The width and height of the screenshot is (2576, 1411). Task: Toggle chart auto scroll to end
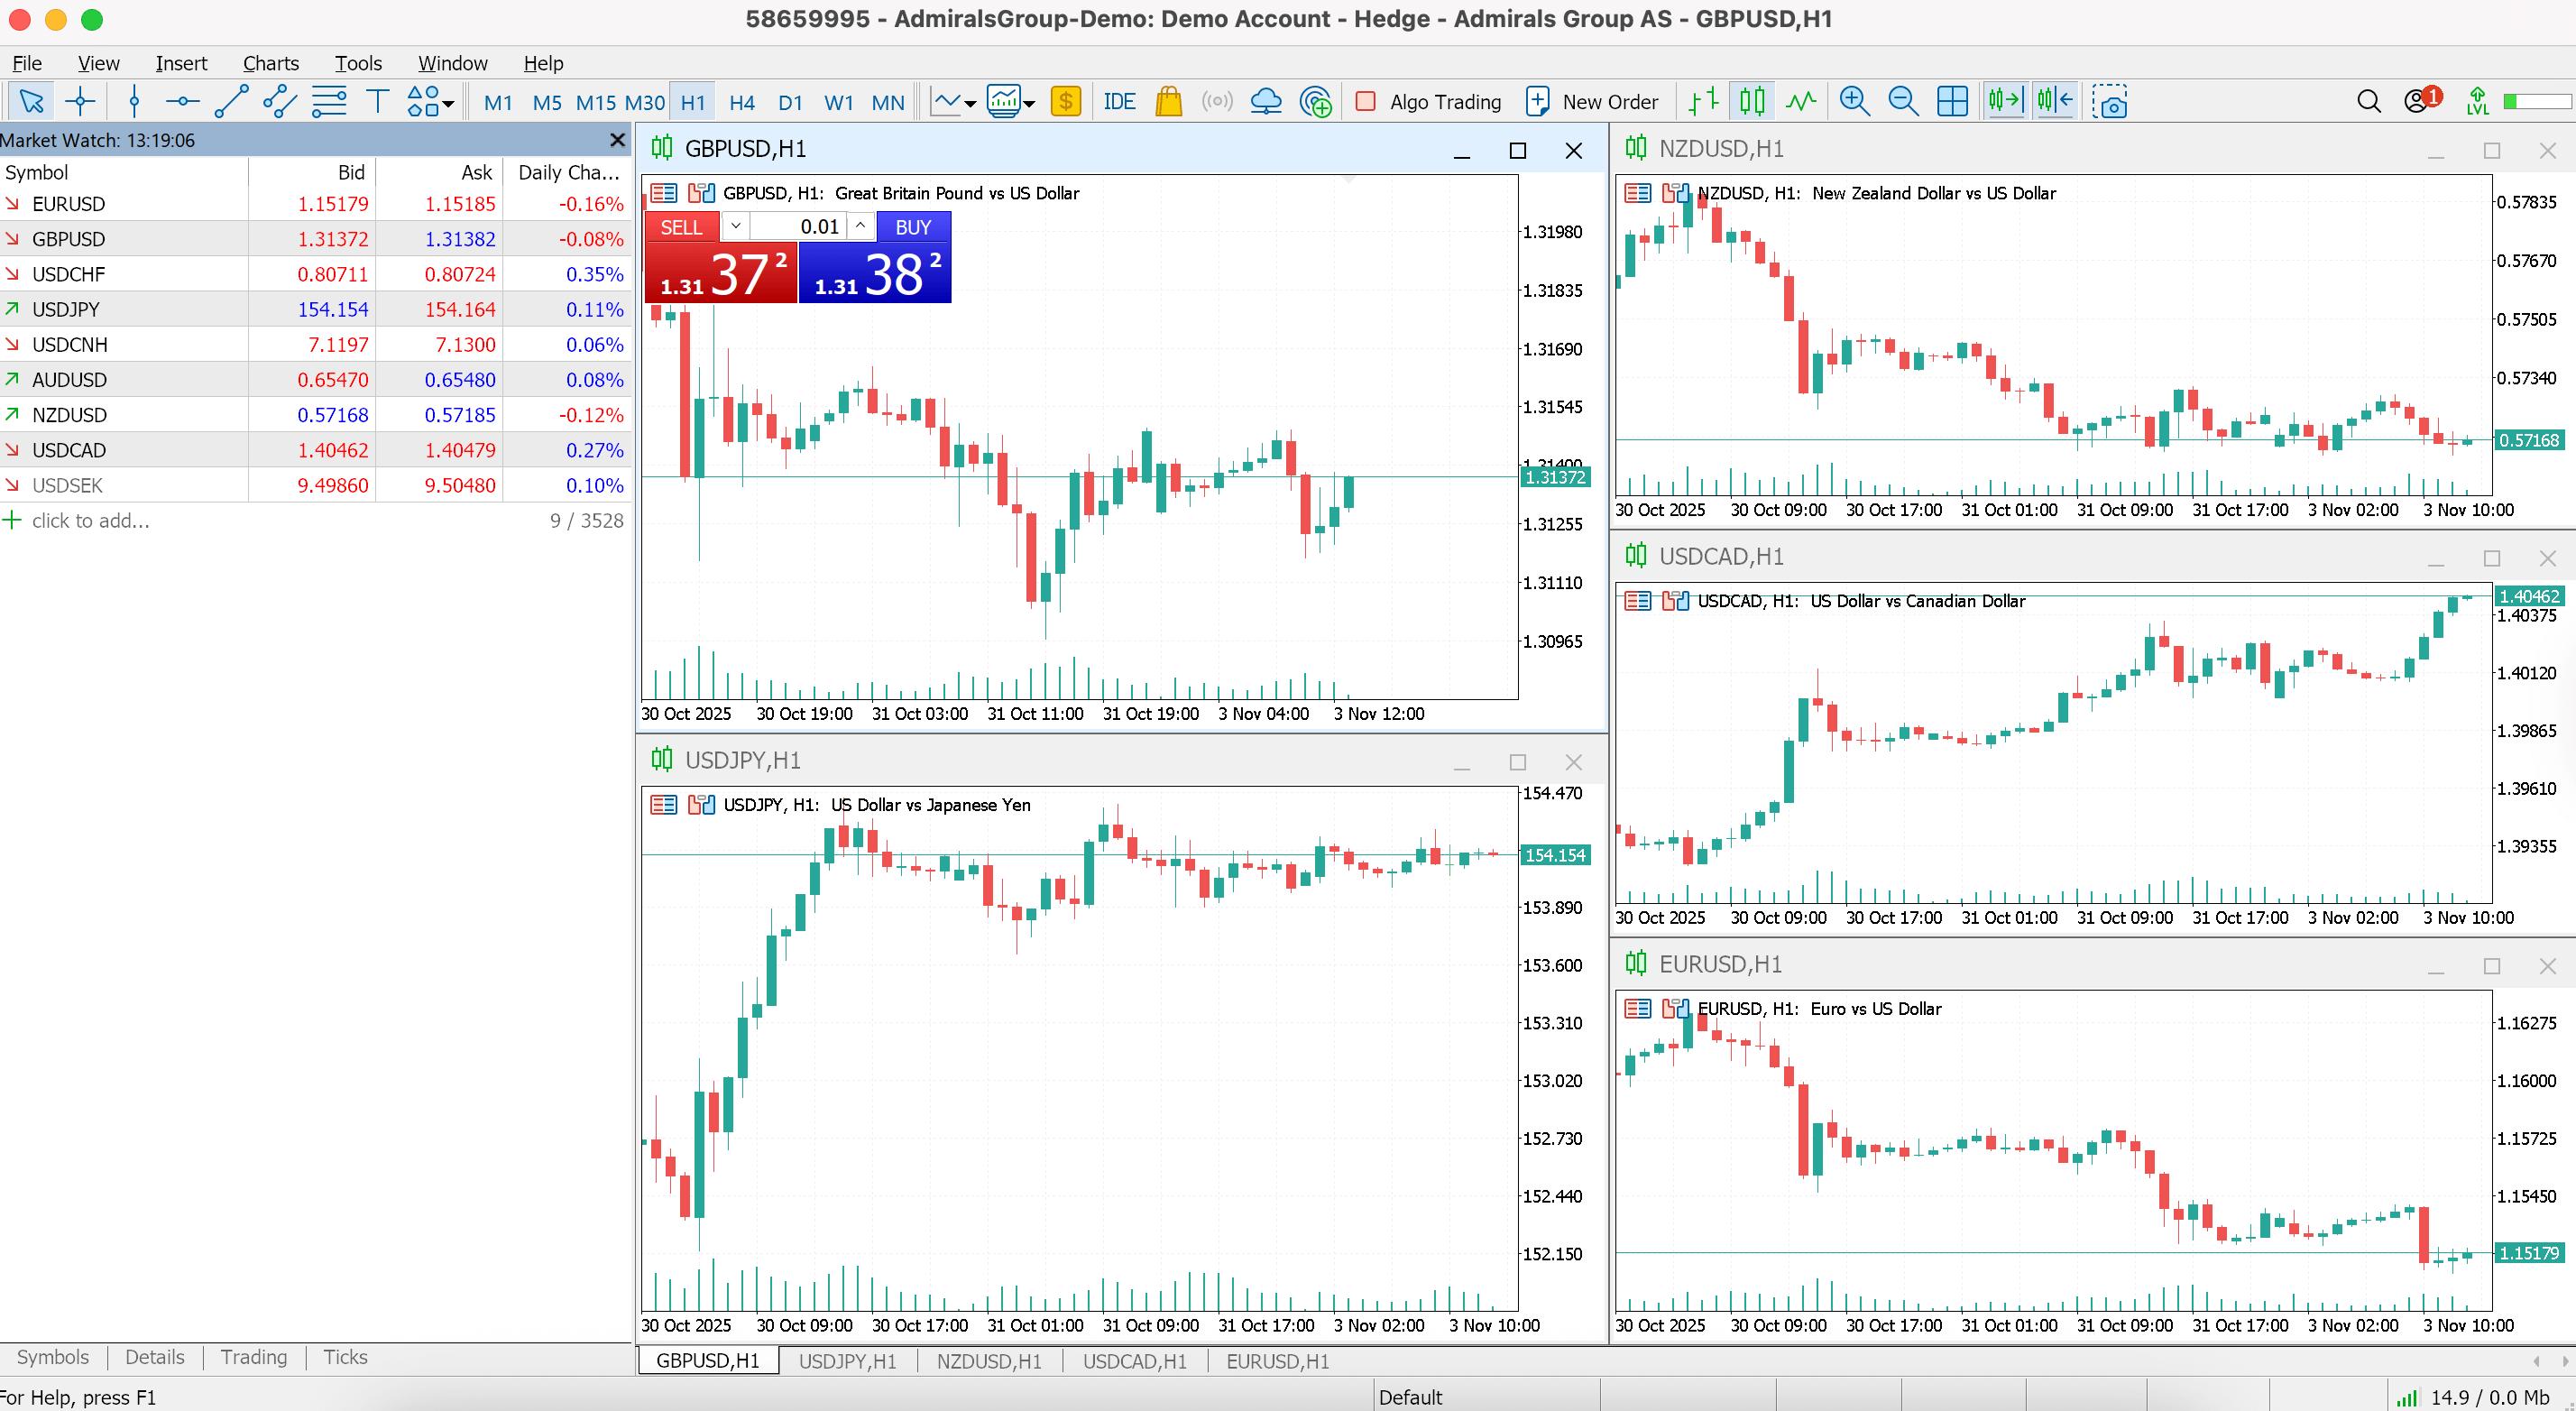point(2006,101)
